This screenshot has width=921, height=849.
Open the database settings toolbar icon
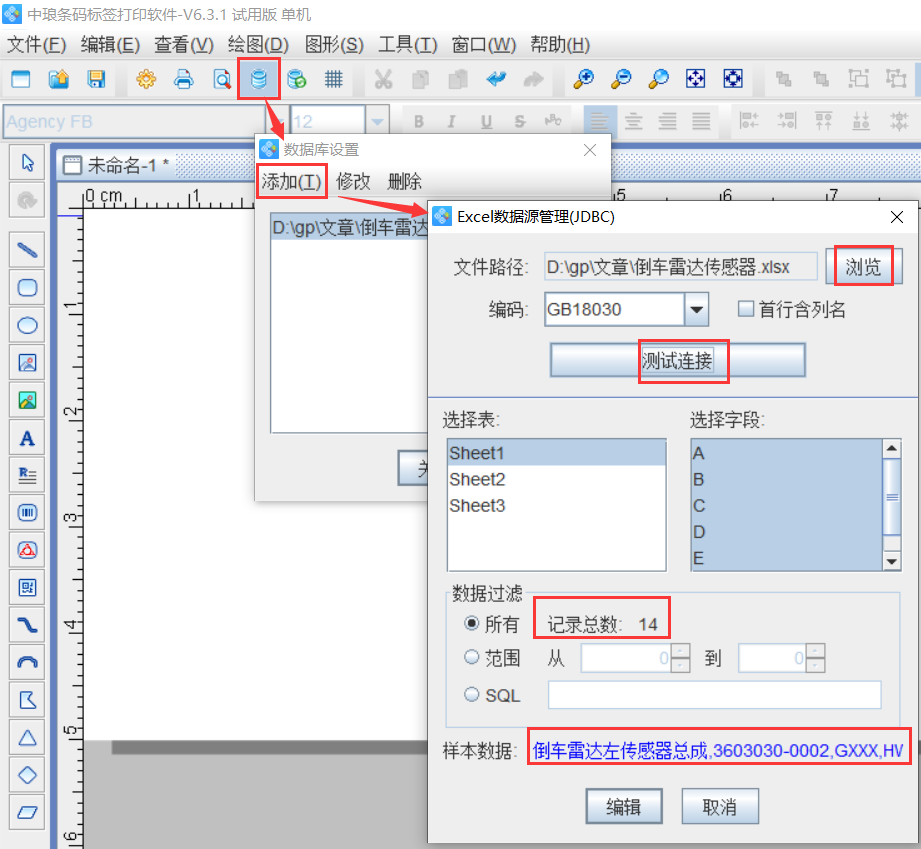tap(259, 80)
